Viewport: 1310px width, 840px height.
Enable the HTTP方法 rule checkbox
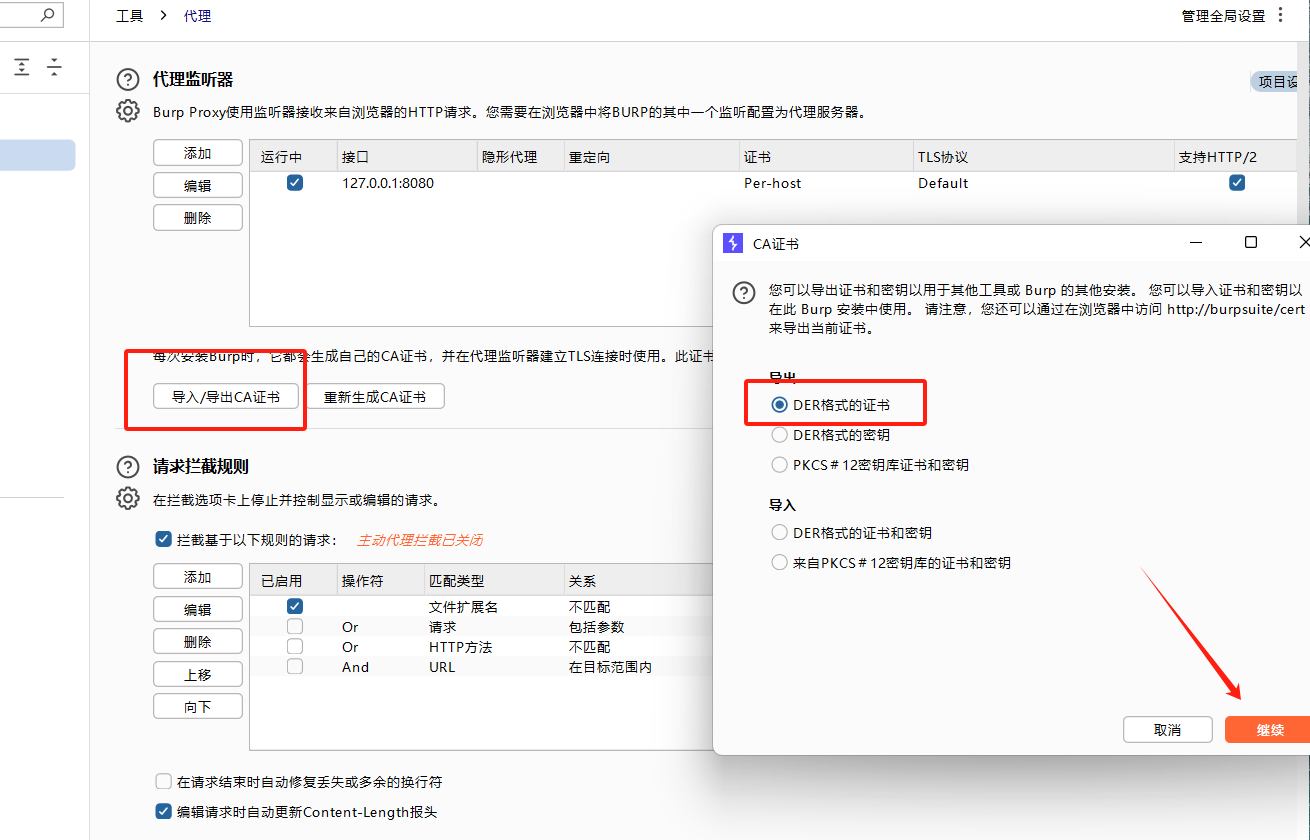tap(295, 647)
